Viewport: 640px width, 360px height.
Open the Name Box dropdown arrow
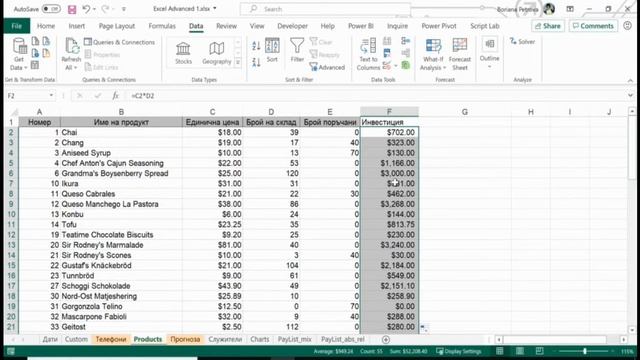pyautogui.click(x=51, y=96)
